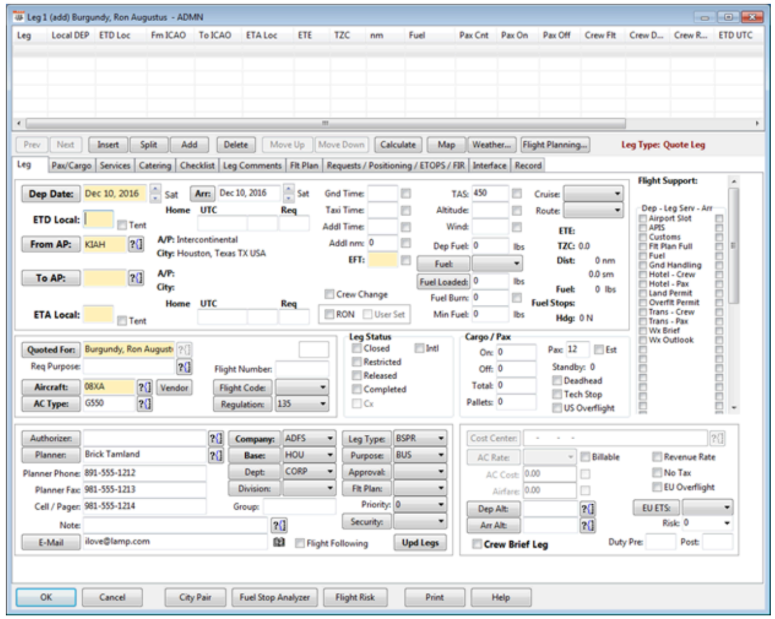Click the Fuel Stop Analyzer button

275,597
